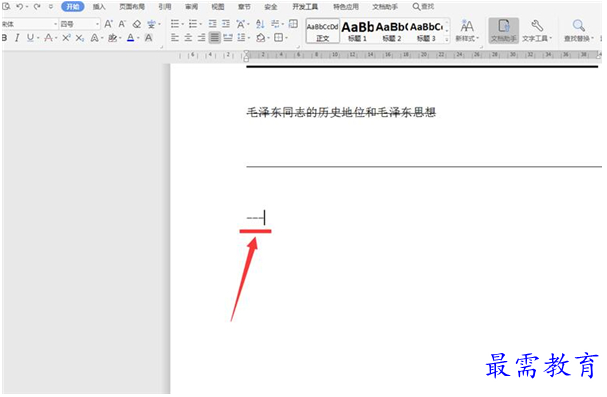Redo the last action
This screenshot has width=607, height=397.
[37, 7]
